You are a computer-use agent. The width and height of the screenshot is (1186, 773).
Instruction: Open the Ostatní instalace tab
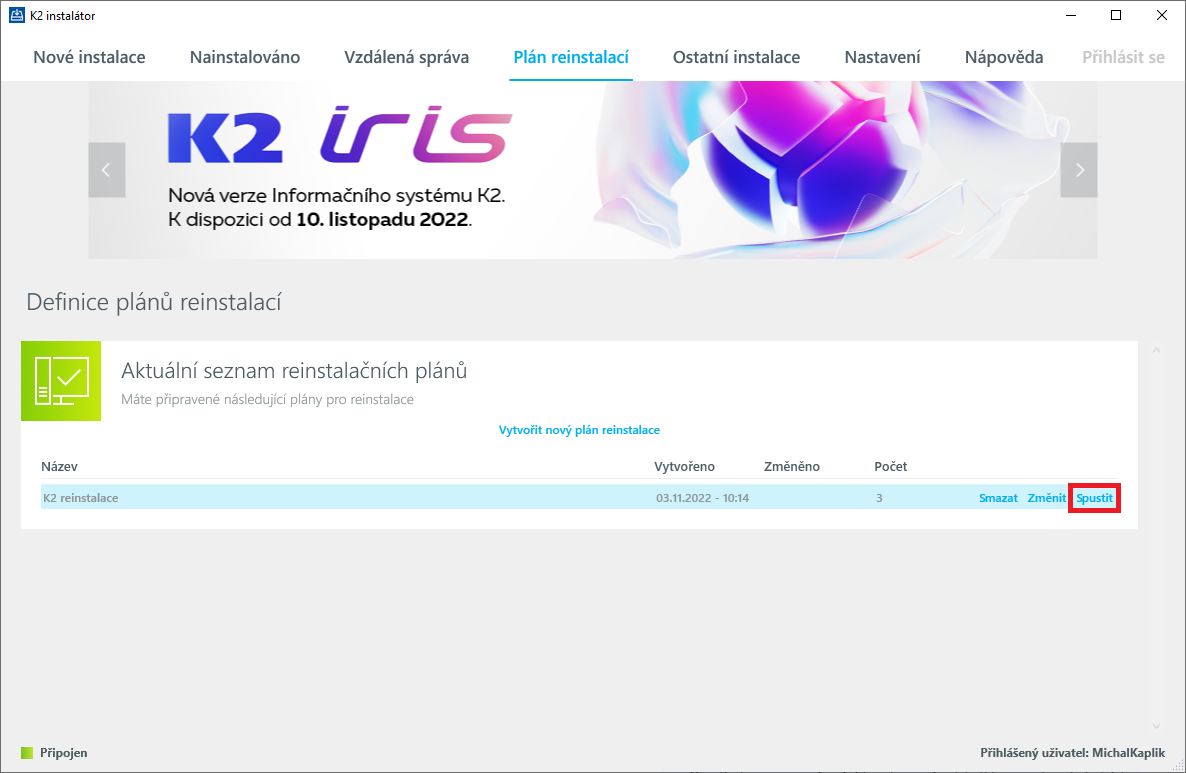pyautogui.click(x=737, y=57)
